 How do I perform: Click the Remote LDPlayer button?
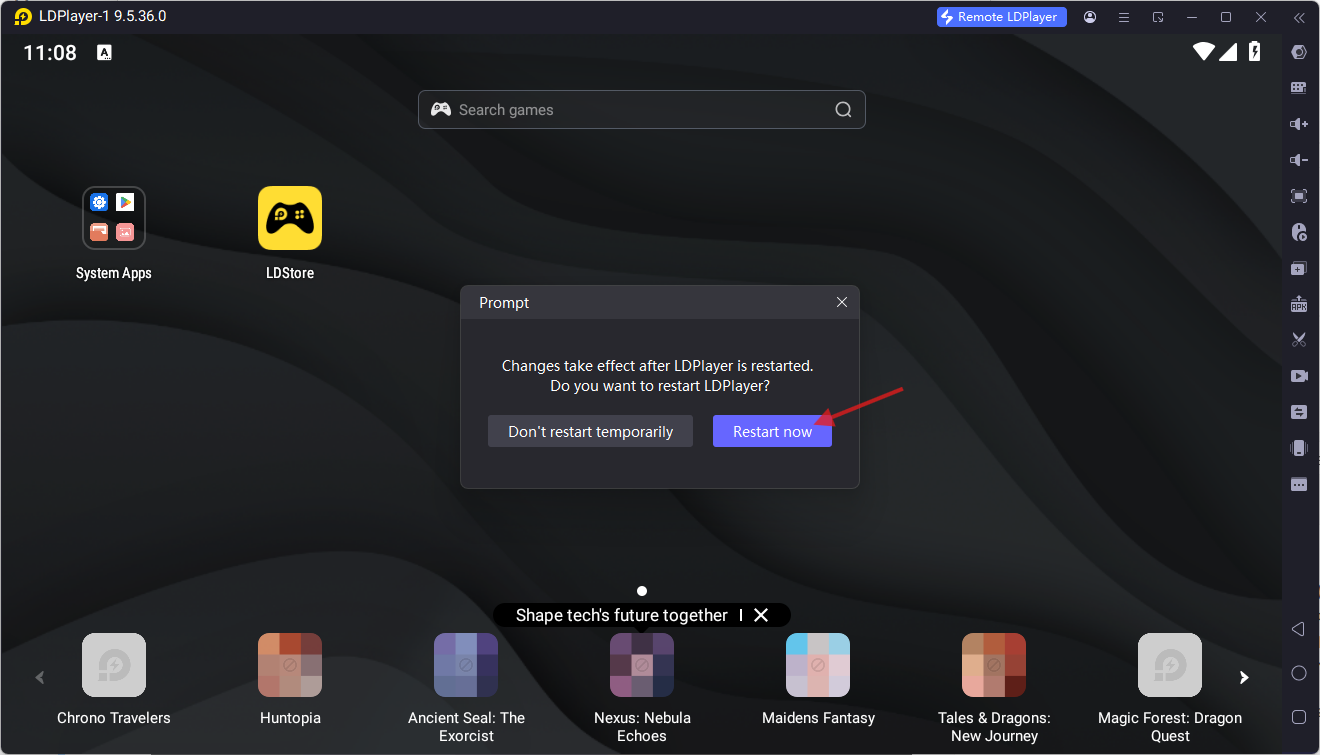(1002, 17)
